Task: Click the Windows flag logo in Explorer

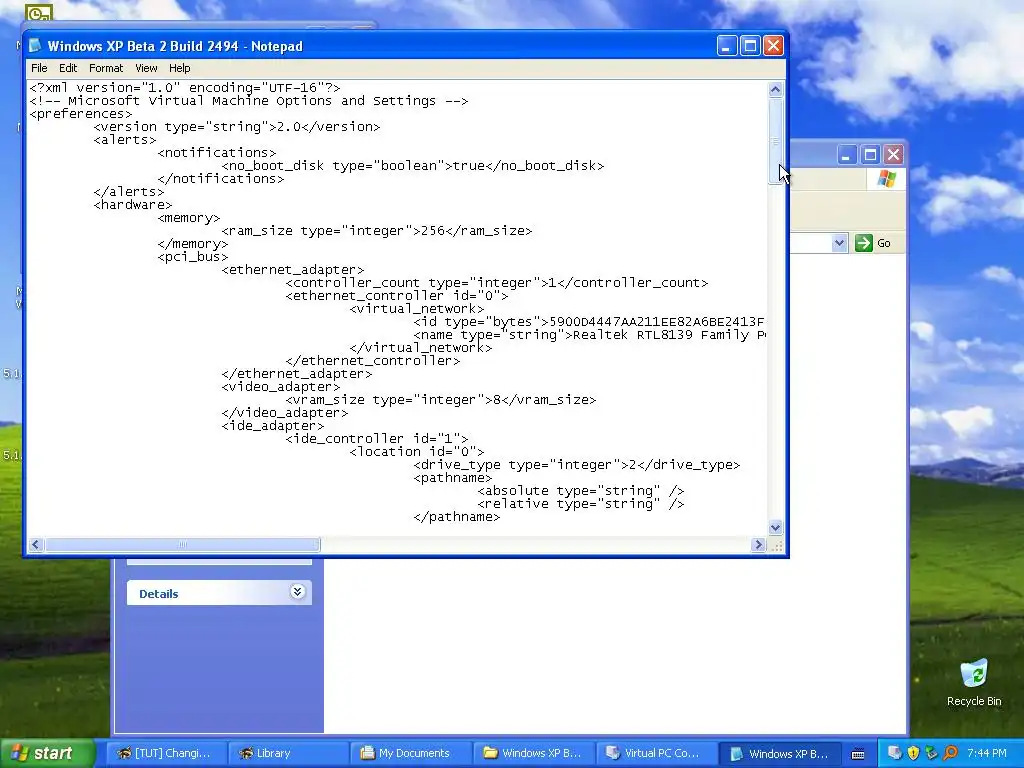Action: (x=887, y=178)
